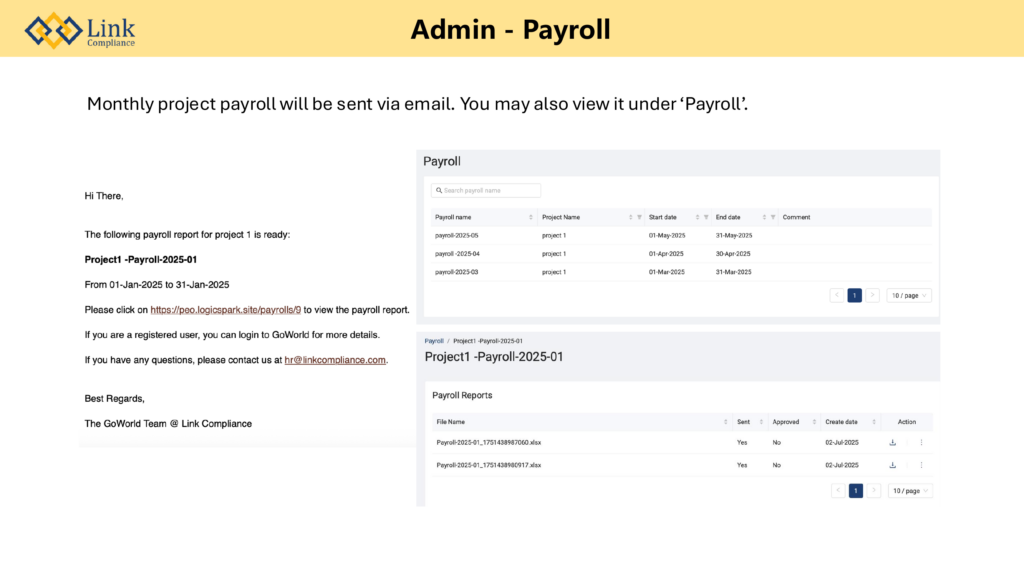Click the hr@linkcompliance.com email link
The image size is (1024, 576).
(x=335, y=360)
